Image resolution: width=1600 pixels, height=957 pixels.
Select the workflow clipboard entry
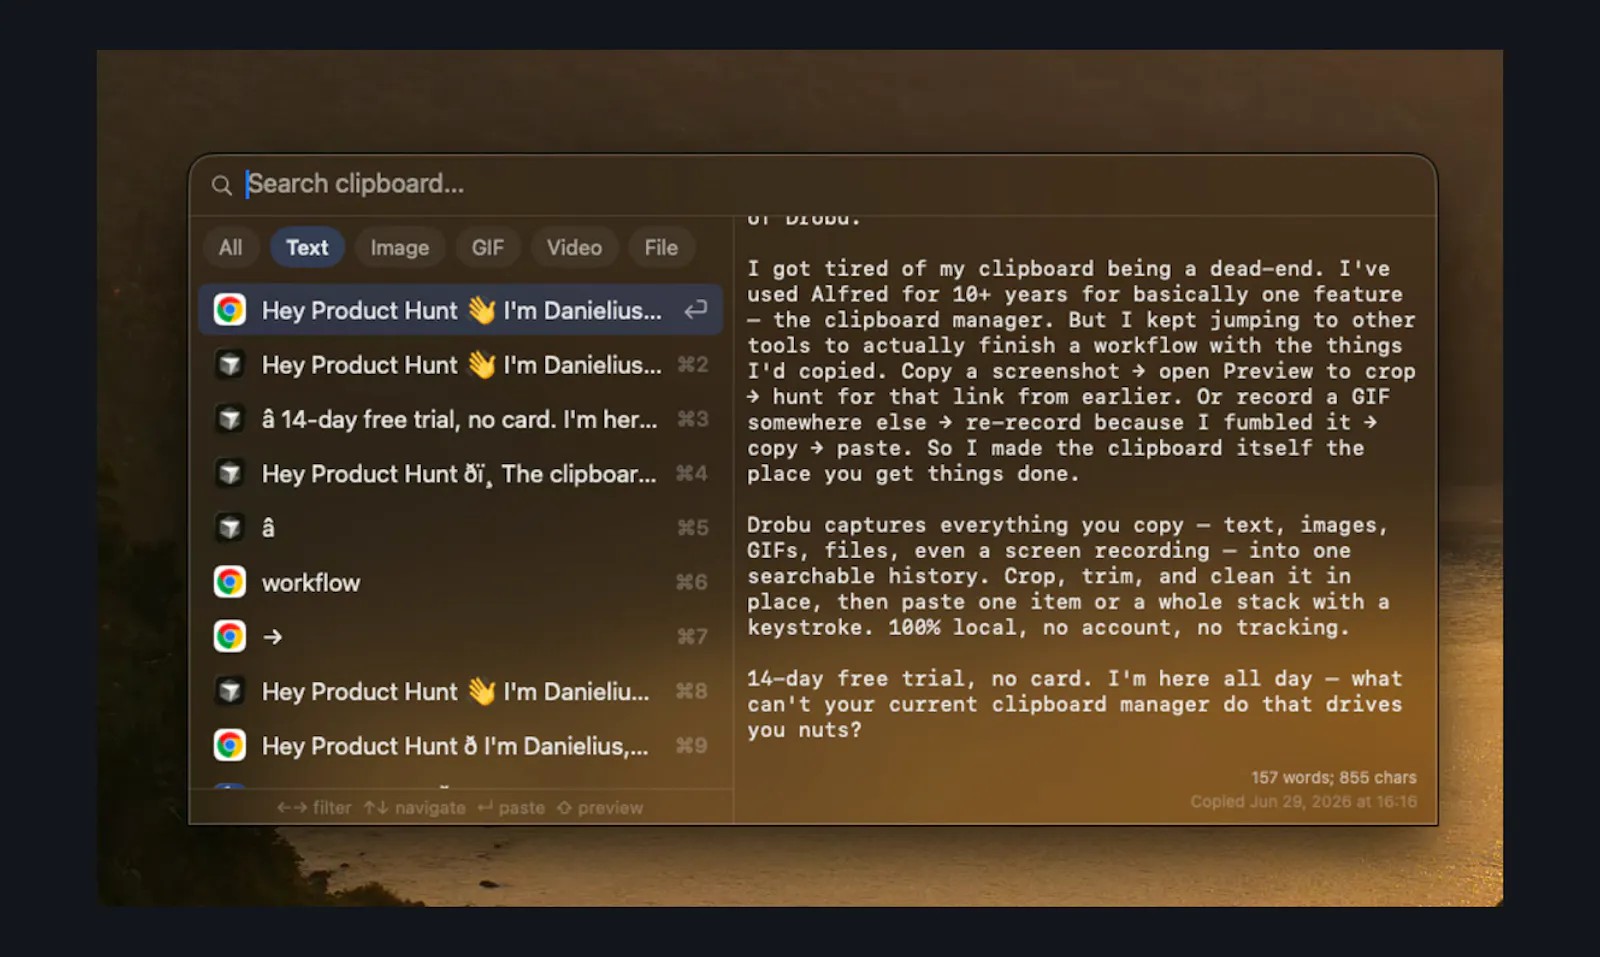(461, 582)
